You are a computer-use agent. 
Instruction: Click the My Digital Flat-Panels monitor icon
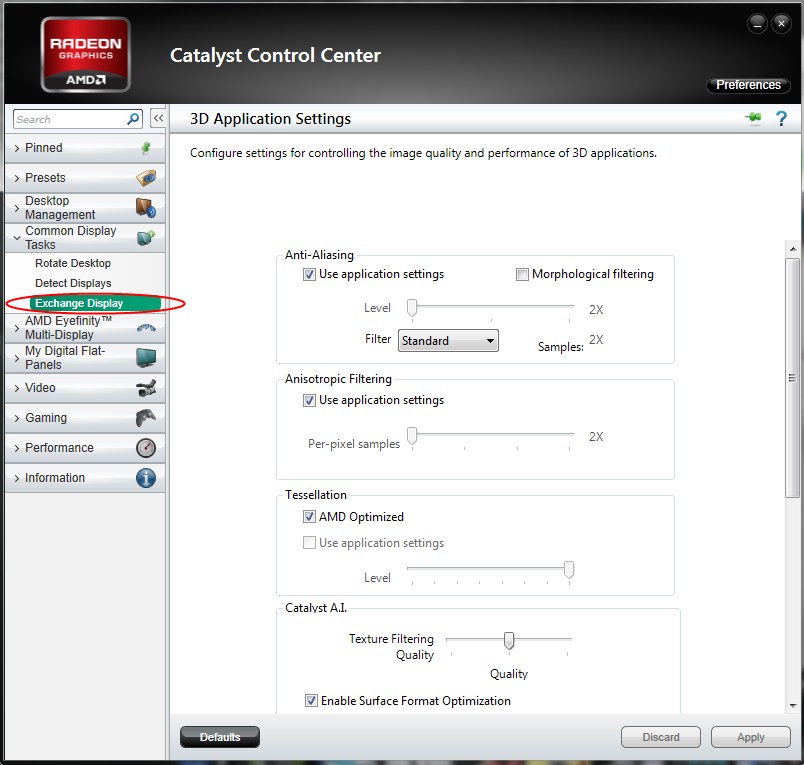click(x=147, y=357)
